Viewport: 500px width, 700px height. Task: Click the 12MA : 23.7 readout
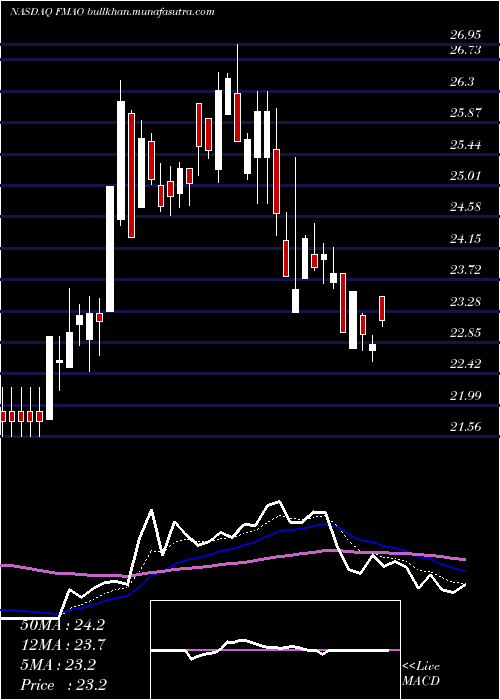pos(62,645)
